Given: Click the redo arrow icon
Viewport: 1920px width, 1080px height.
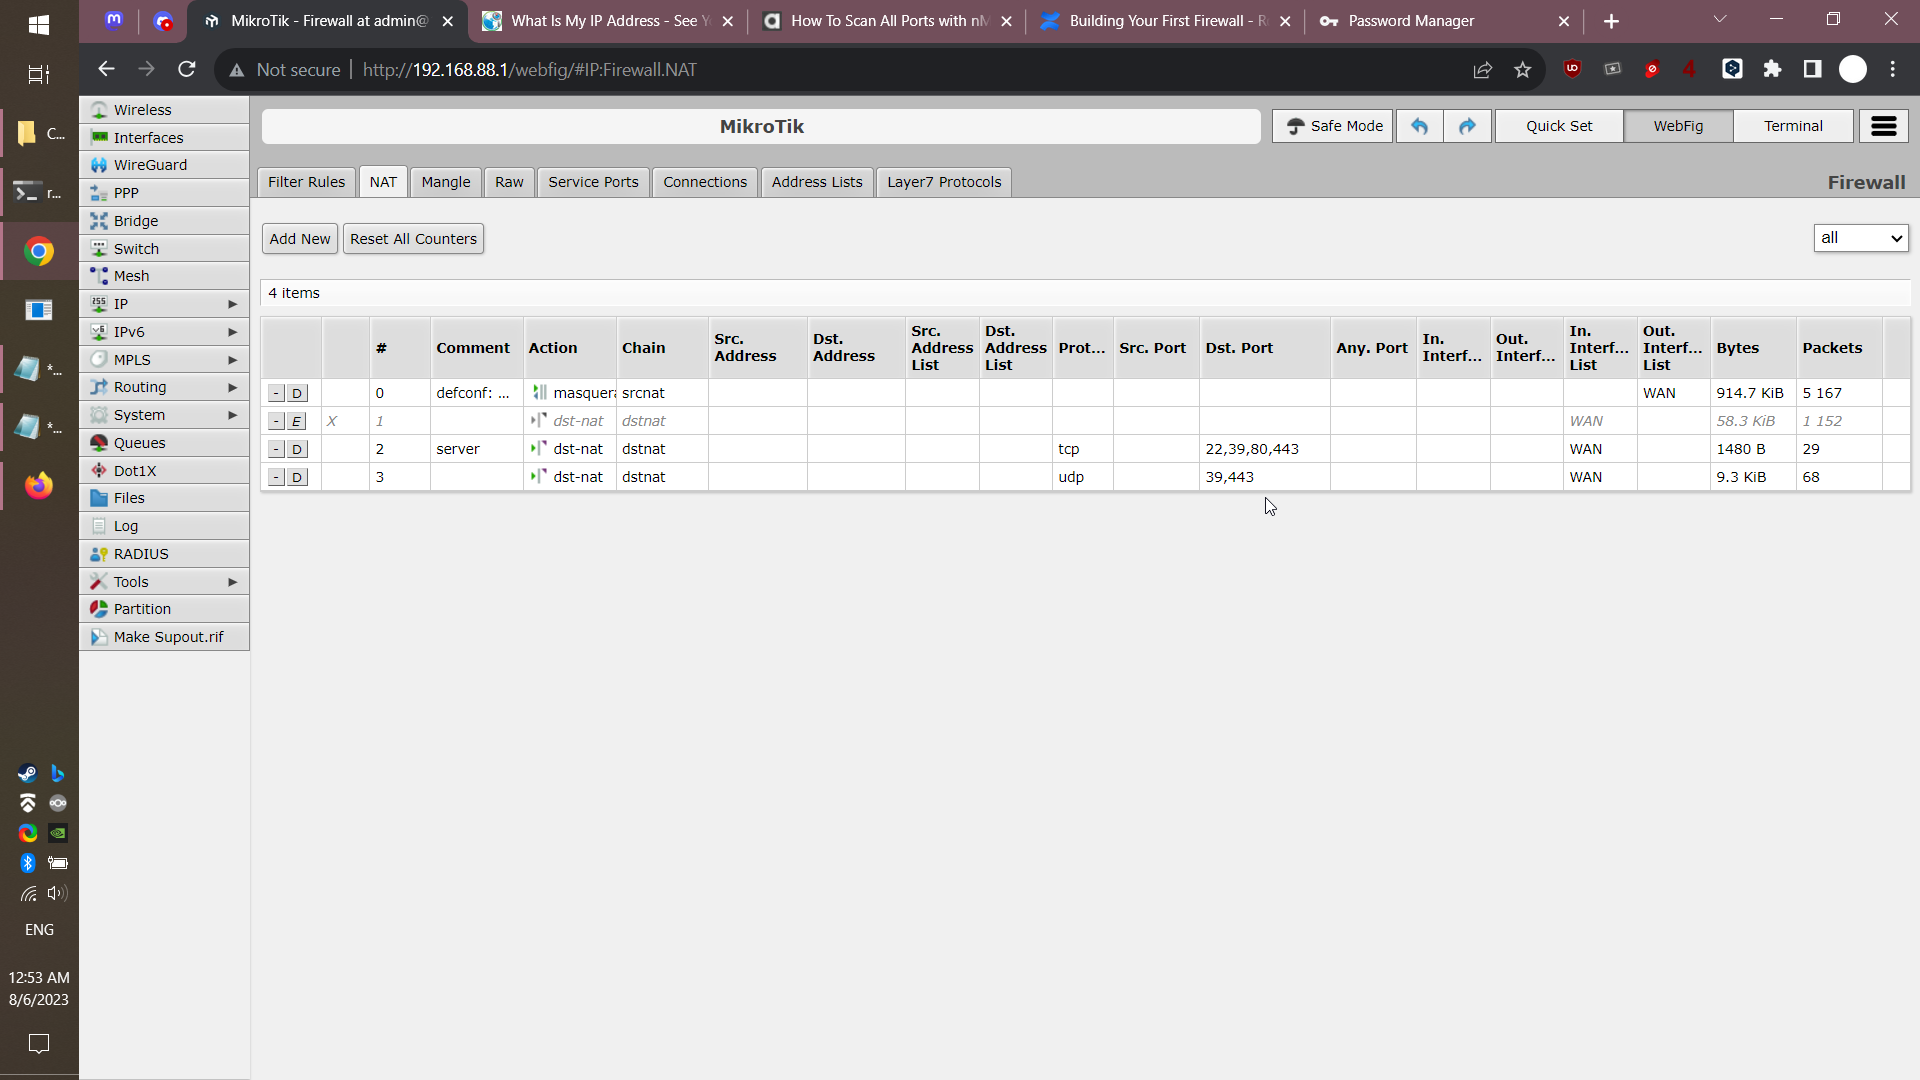Looking at the screenshot, I should point(1467,126).
